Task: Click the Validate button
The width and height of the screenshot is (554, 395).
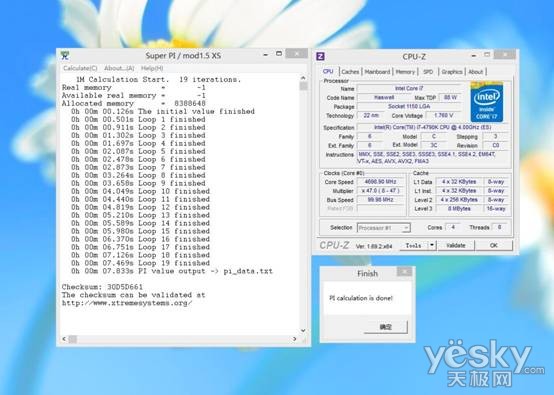Action: [x=456, y=245]
